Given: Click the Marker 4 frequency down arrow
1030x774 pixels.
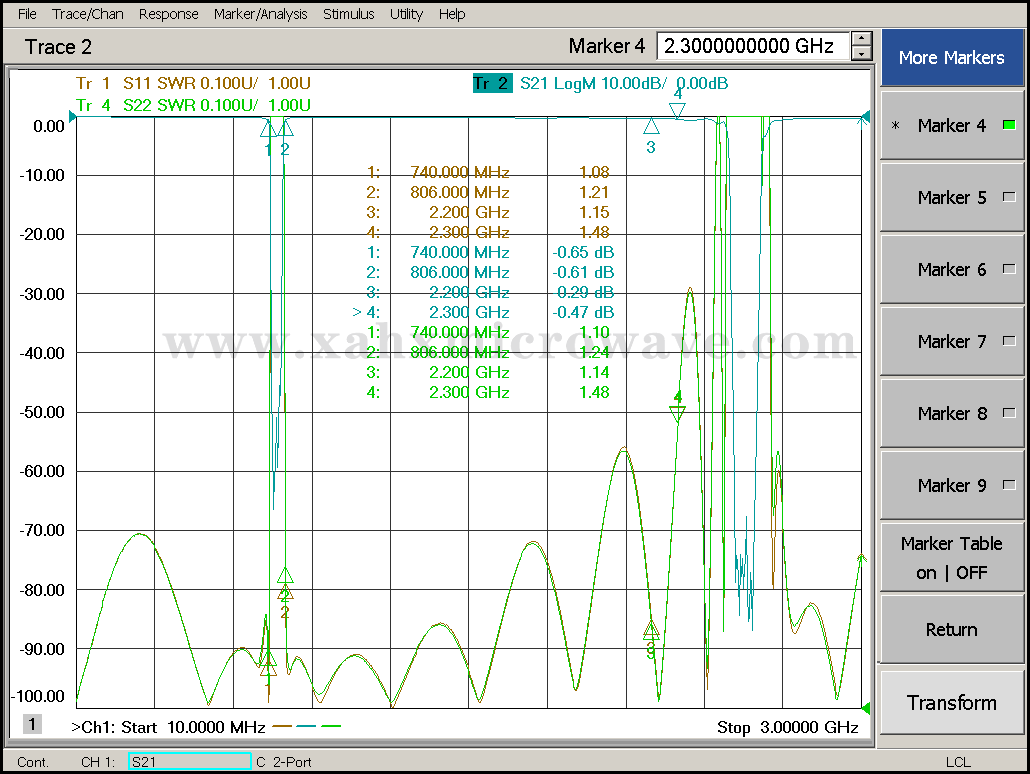Looking at the screenshot, I should (x=861, y=53).
